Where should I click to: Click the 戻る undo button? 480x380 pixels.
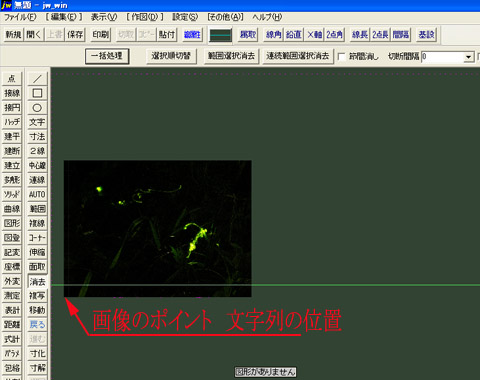tap(37, 325)
